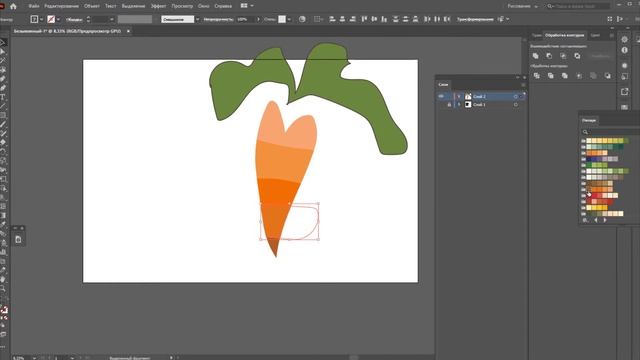
Task: Select the Type tool in the toolbar
Action: pos(2,97)
